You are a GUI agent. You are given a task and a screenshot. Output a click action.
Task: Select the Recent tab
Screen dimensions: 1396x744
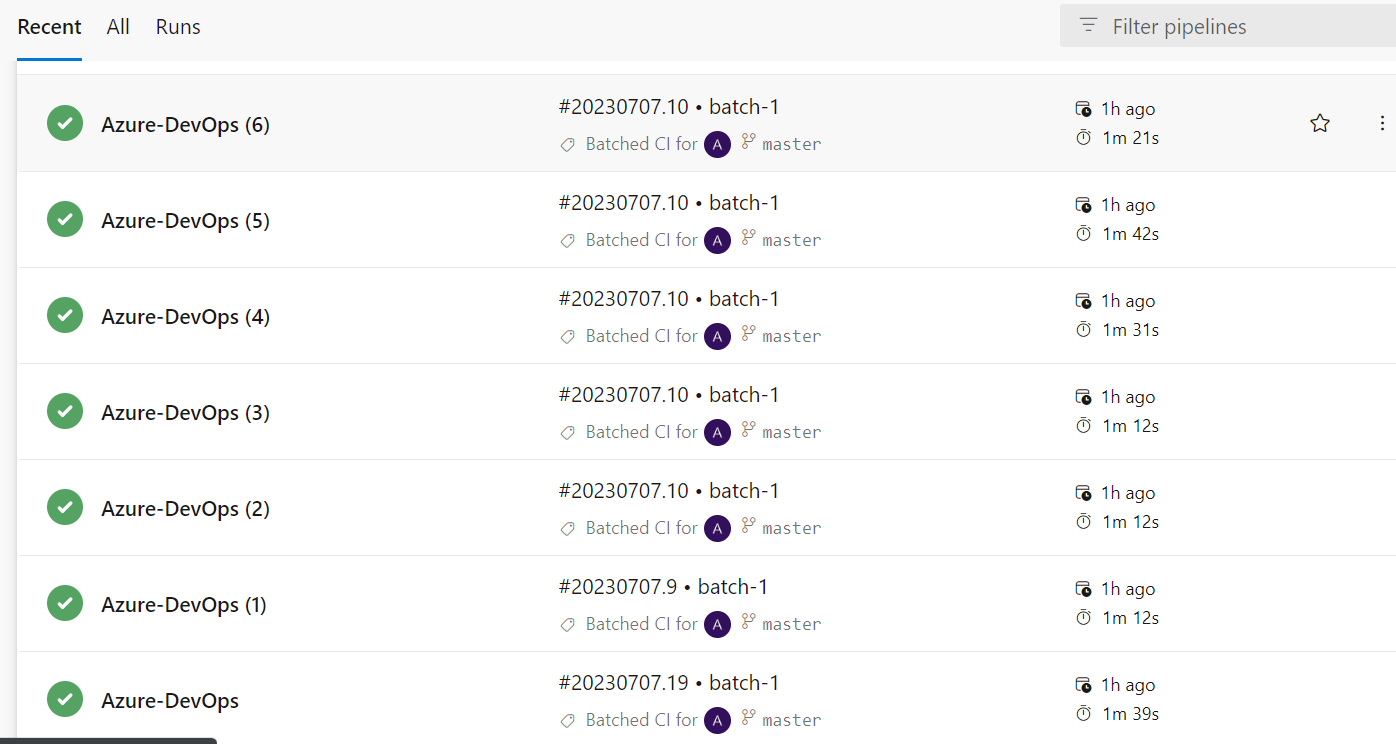coord(49,27)
